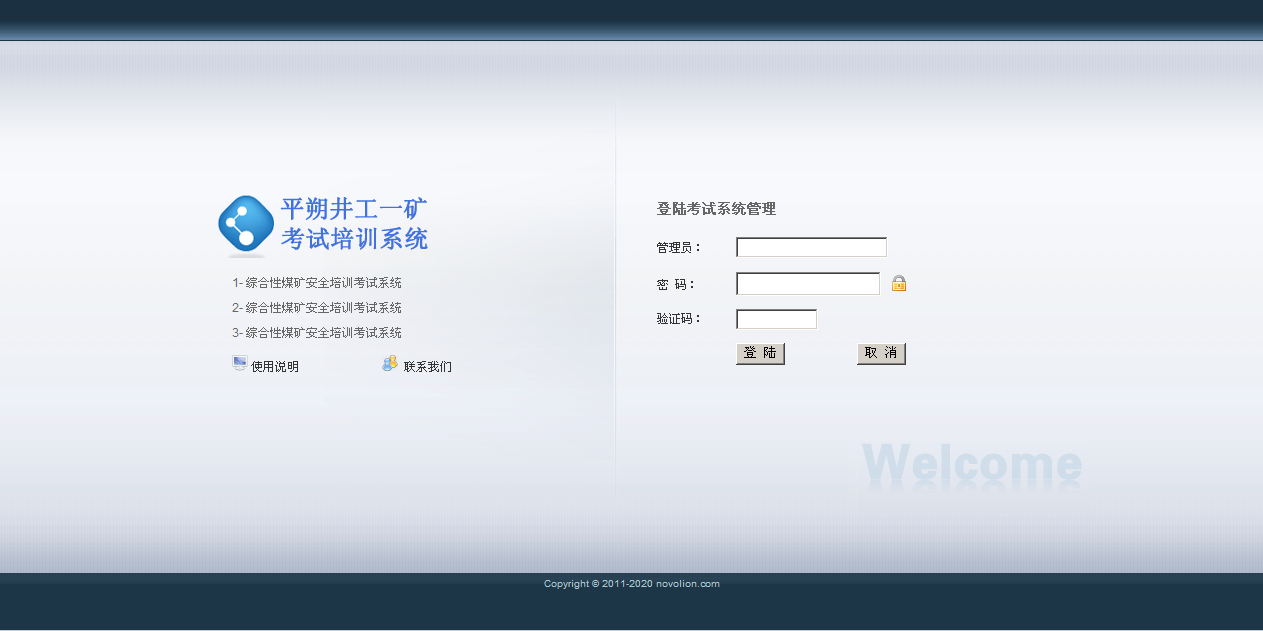1263x631 pixels.
Task: Focus the 验证码 input field
Action: (x=776, y=319)
